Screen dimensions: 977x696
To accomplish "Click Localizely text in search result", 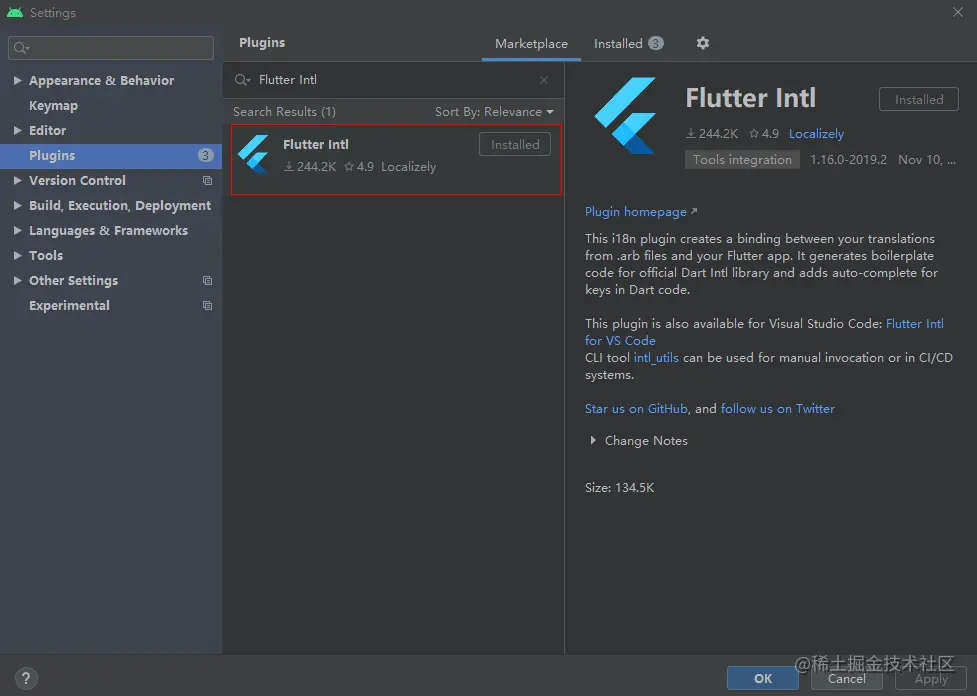I will [408, 167].
